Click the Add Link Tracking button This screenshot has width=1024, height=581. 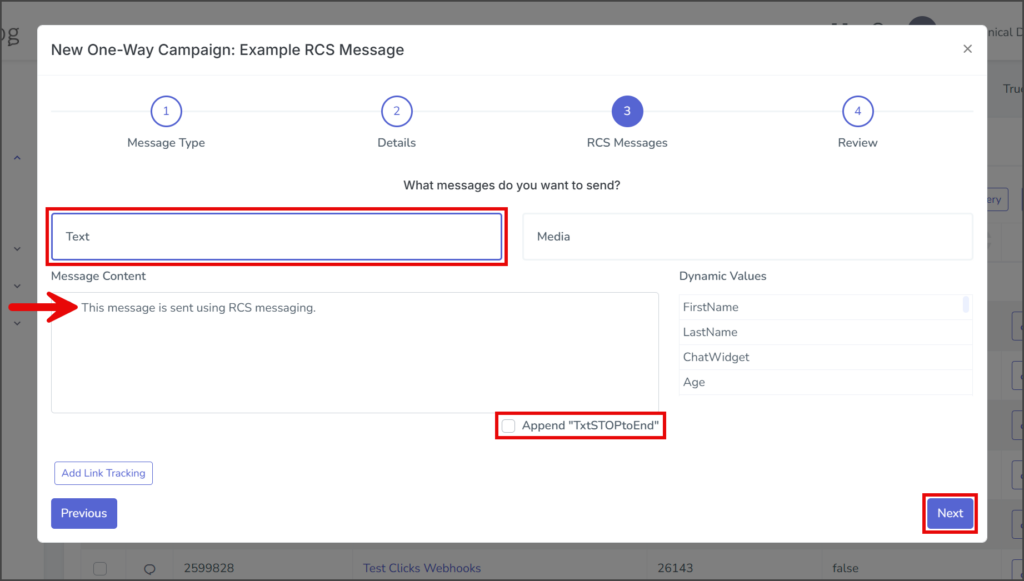[x=103, y=473]
